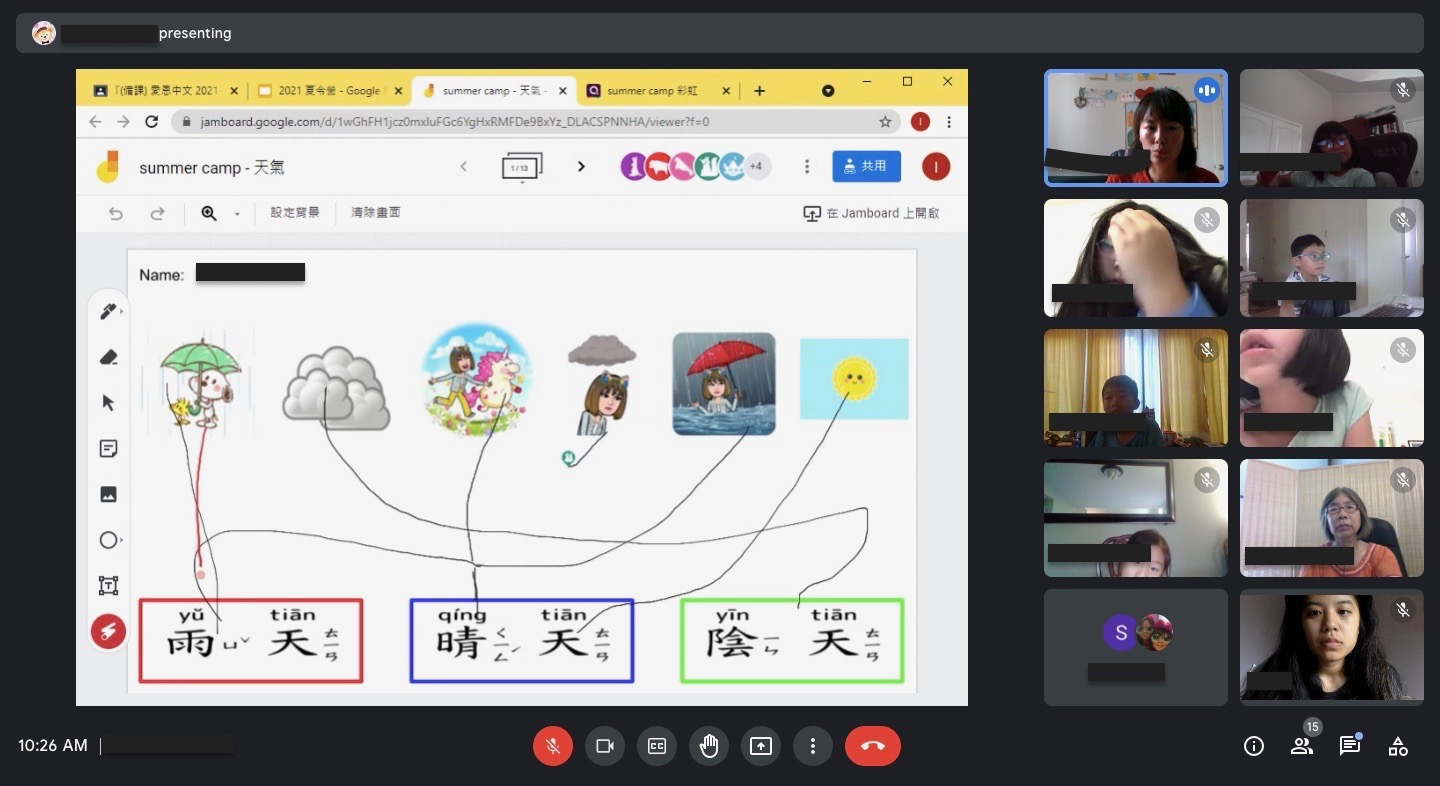Click the Insert image tool
Screen dimensions: 1440x786
click(x=109, y=494)
